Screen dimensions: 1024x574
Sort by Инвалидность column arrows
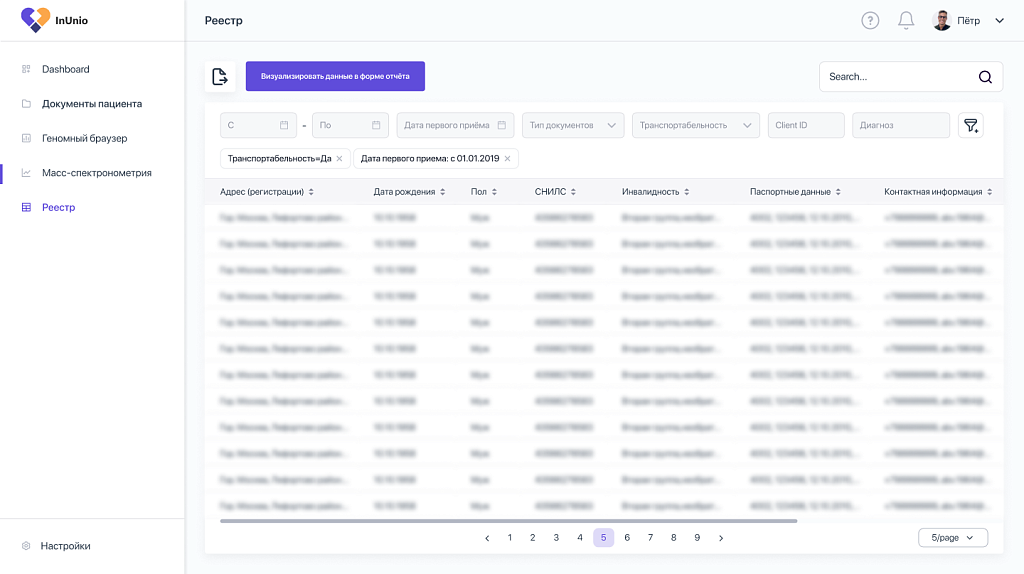[687, 192]
